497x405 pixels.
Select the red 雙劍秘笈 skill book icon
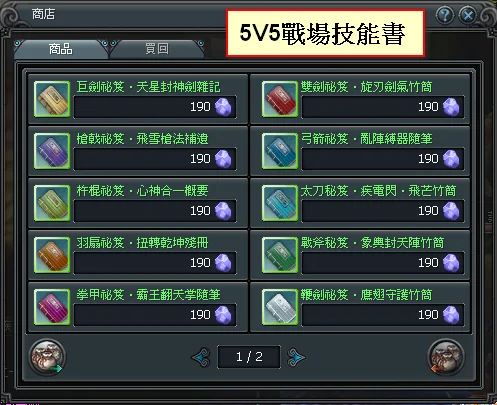[x=280, y=99]
